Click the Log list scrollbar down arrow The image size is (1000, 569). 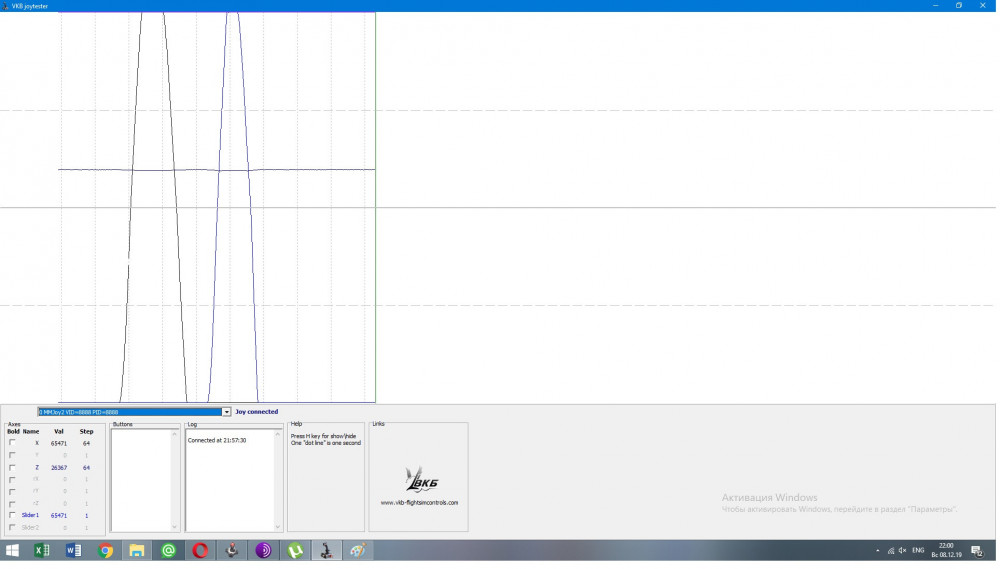tap(277, 527)
